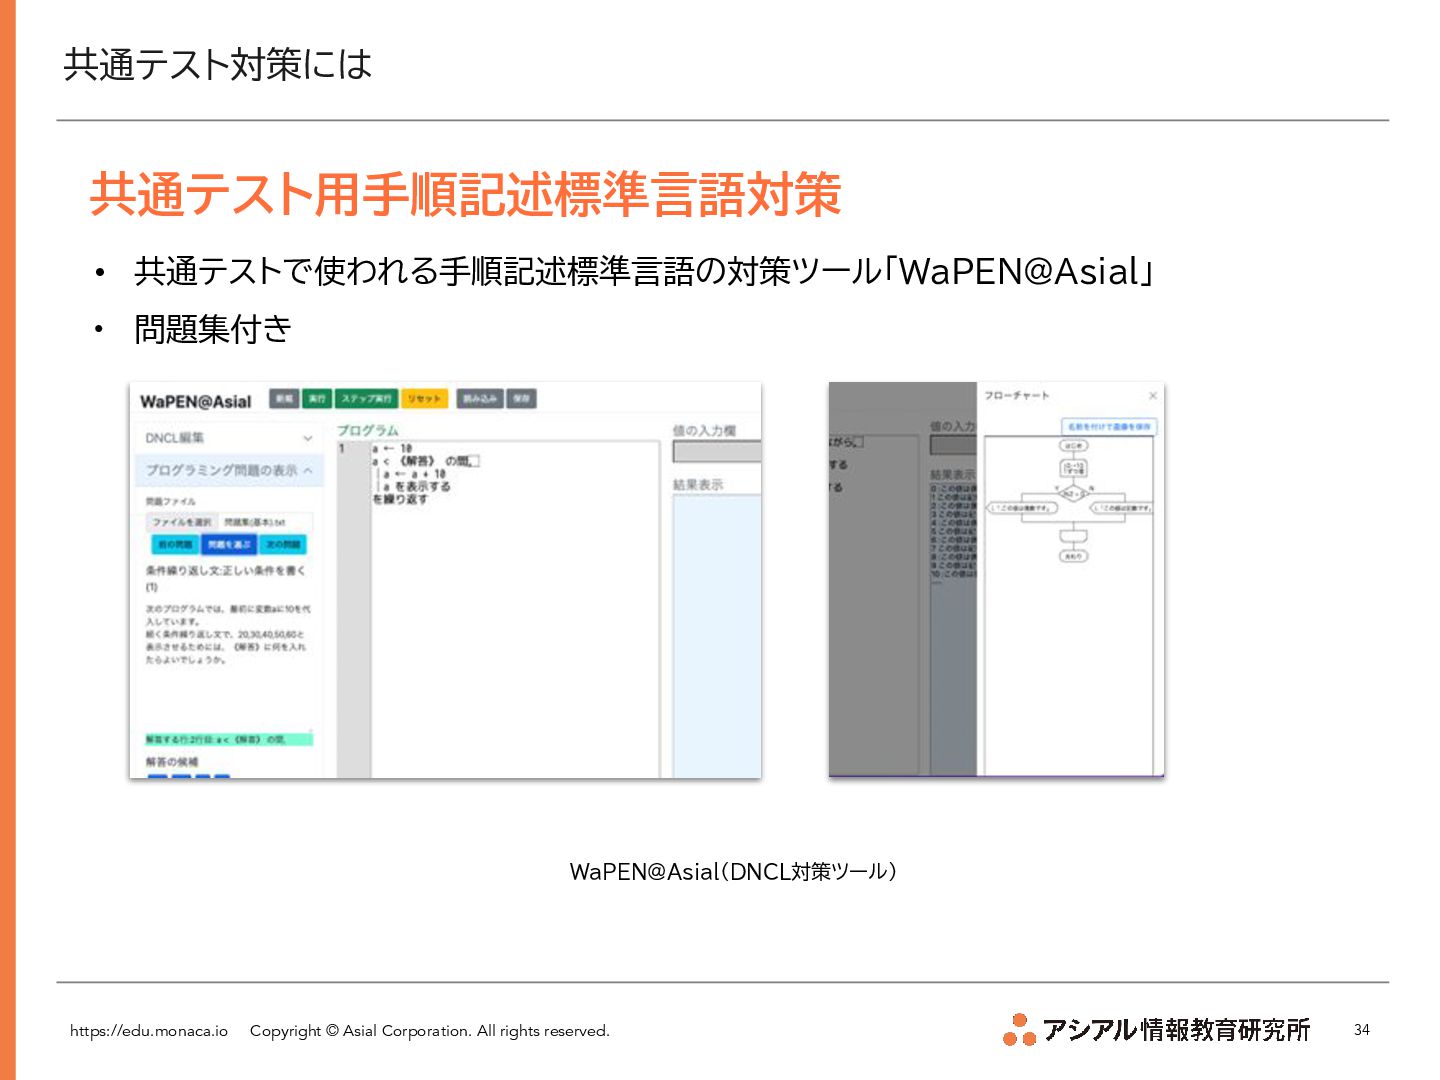Click the 共通テスト対策には slide title
This screenshot has width=1440, height=1080.
[x=218, y=64]
